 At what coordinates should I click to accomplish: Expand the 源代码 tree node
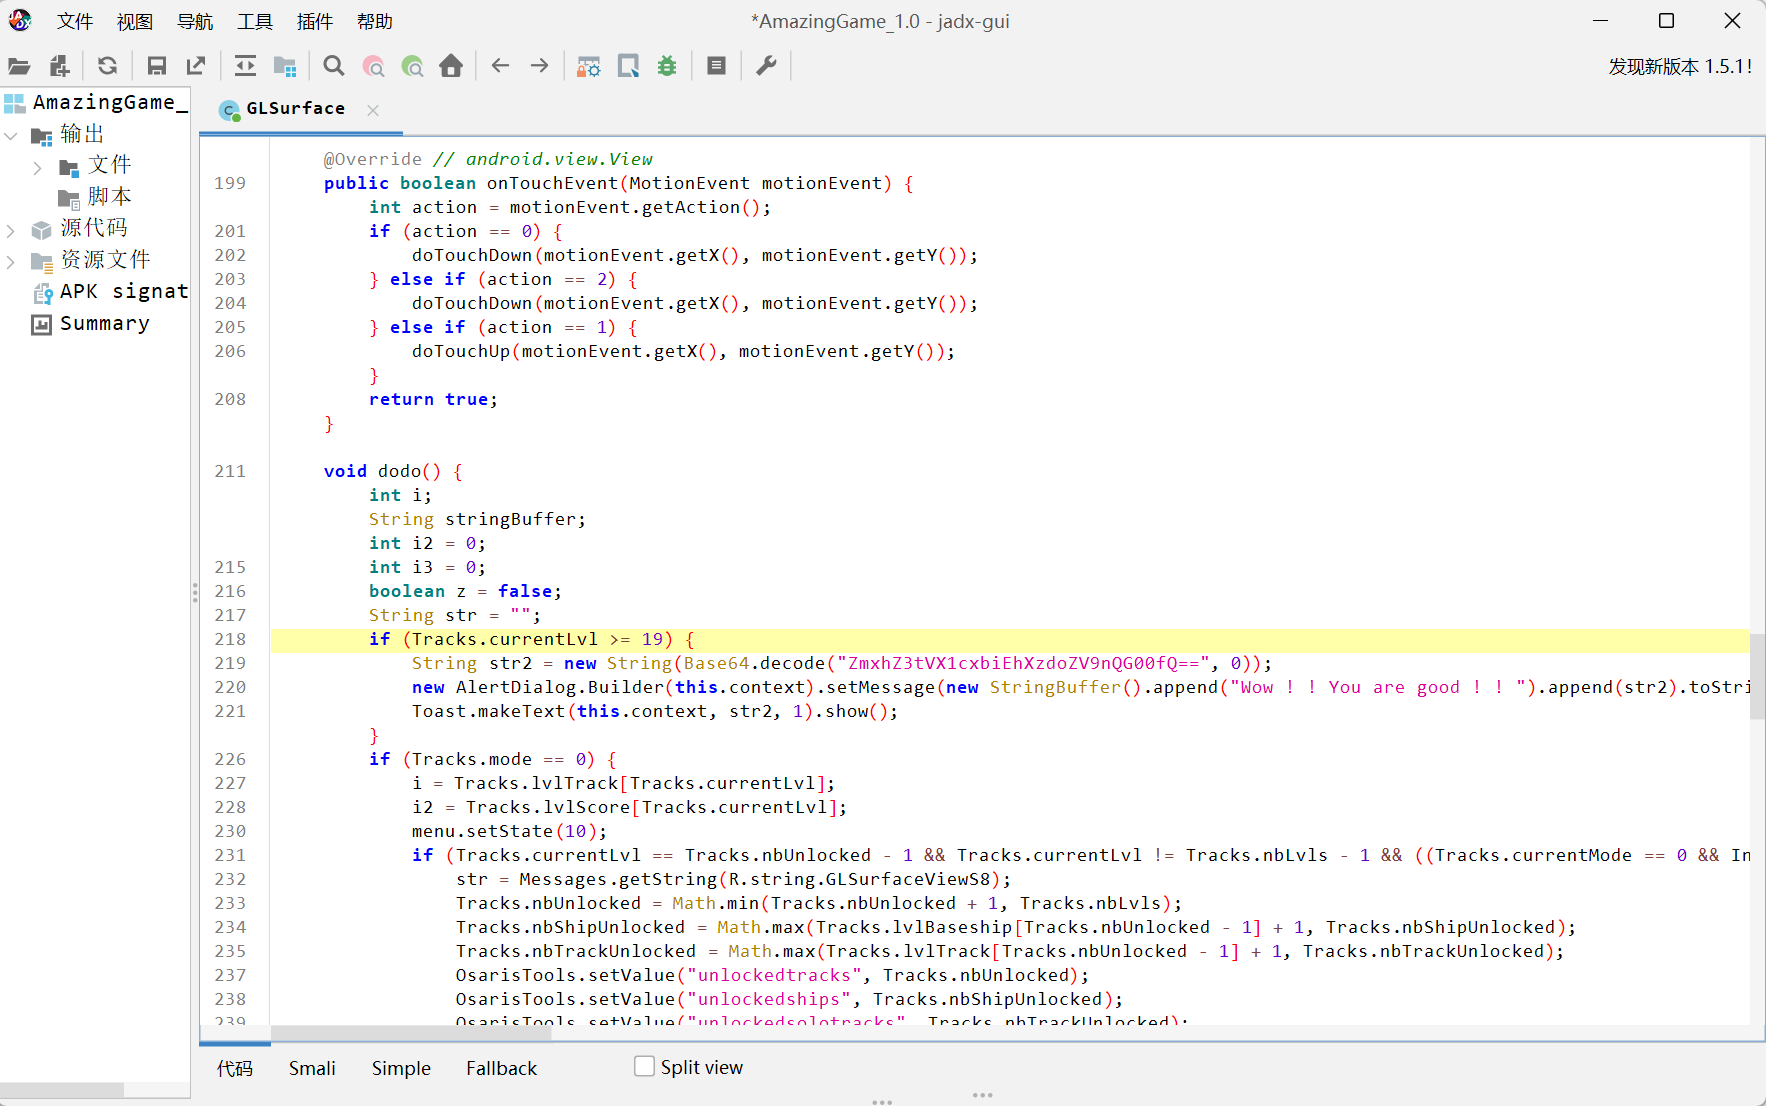(x=11, y=230)
